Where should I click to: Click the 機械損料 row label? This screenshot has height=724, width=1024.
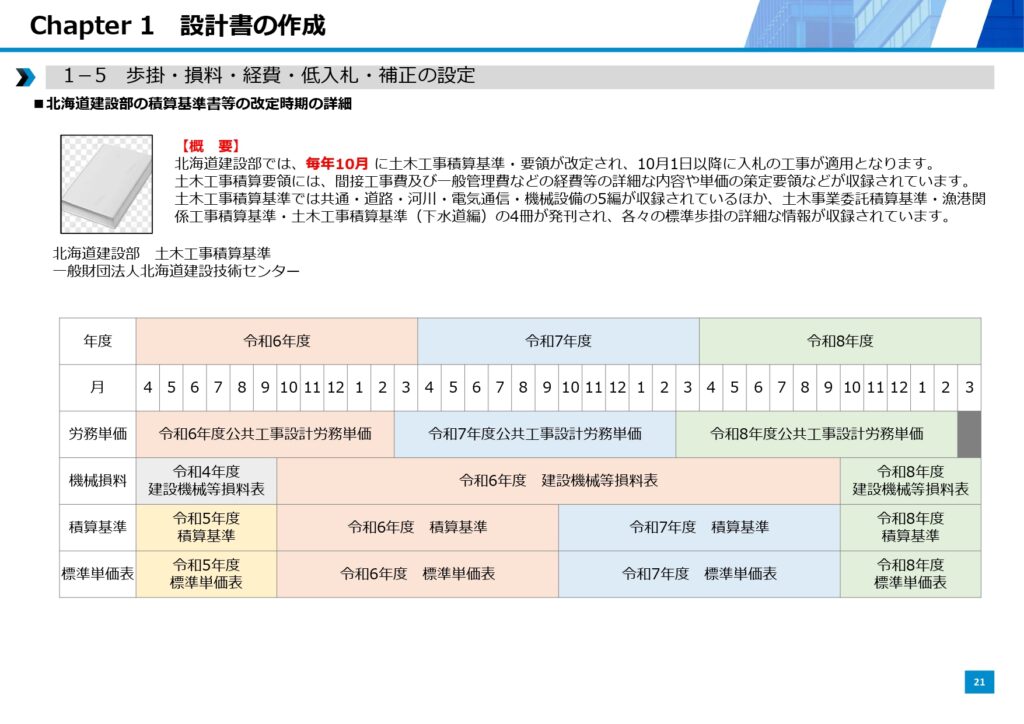tap(98, 480)
